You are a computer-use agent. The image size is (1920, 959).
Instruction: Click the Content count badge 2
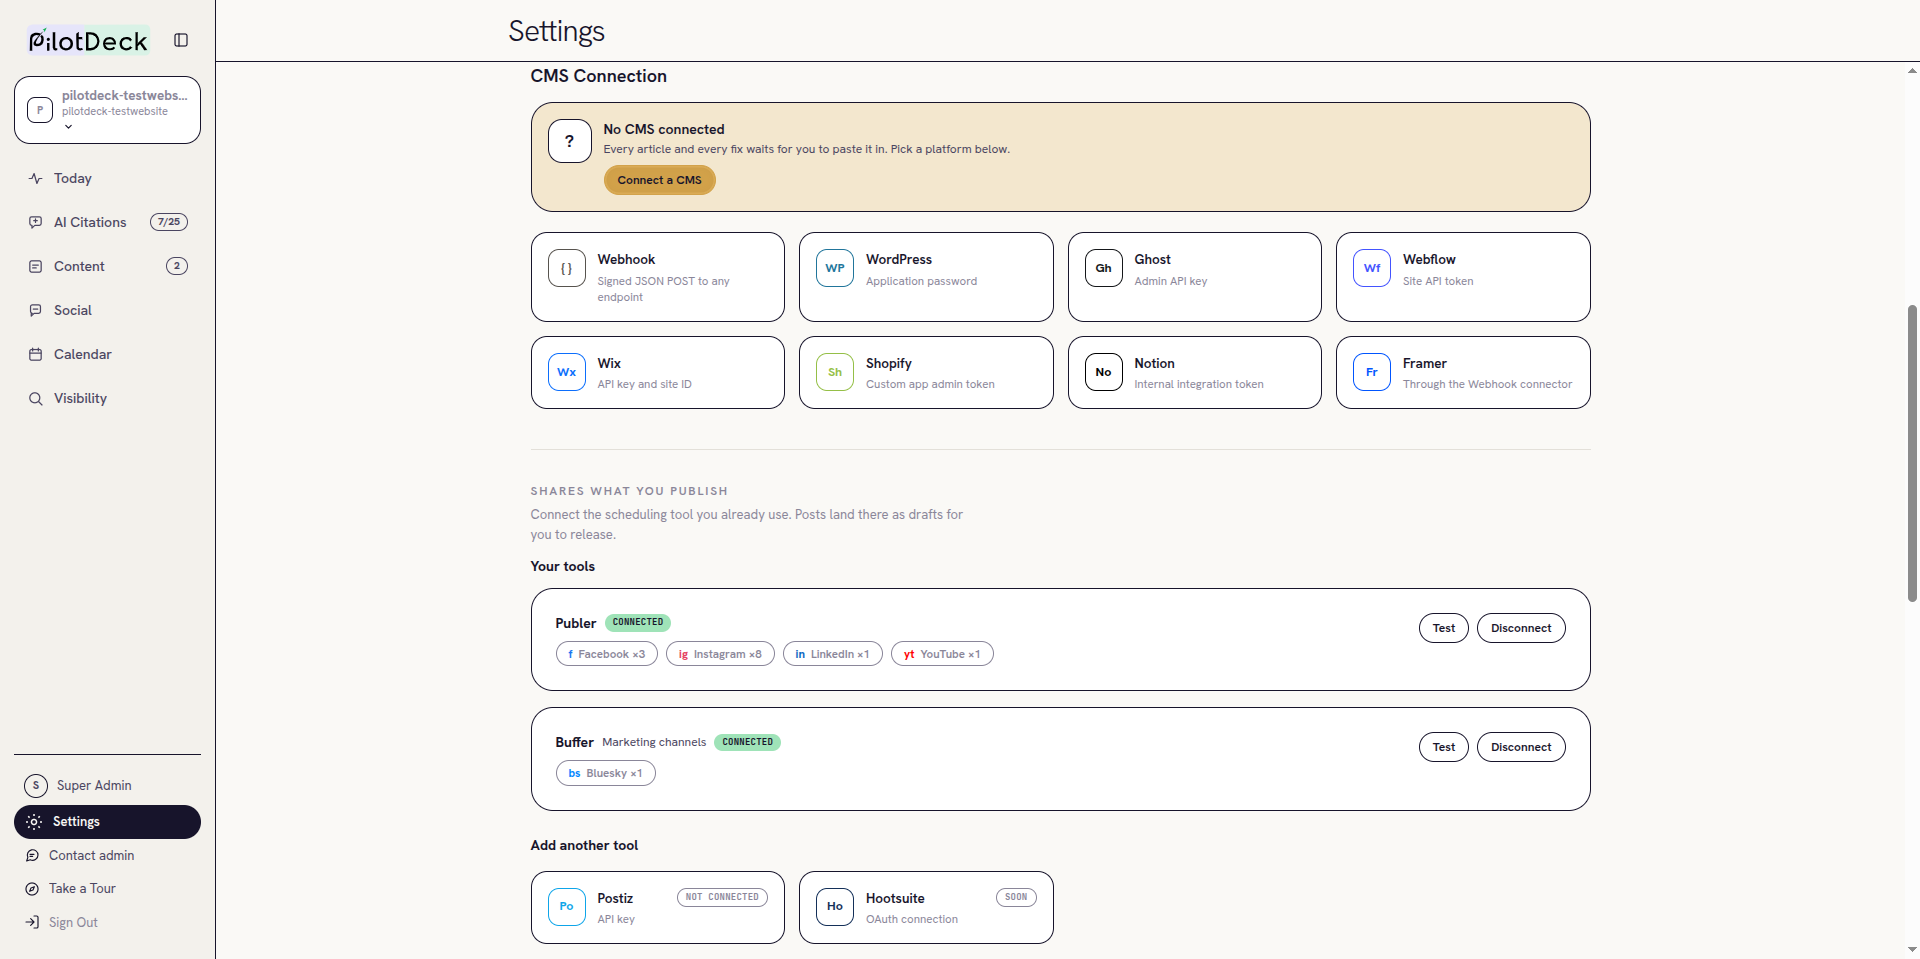point(177,266)
